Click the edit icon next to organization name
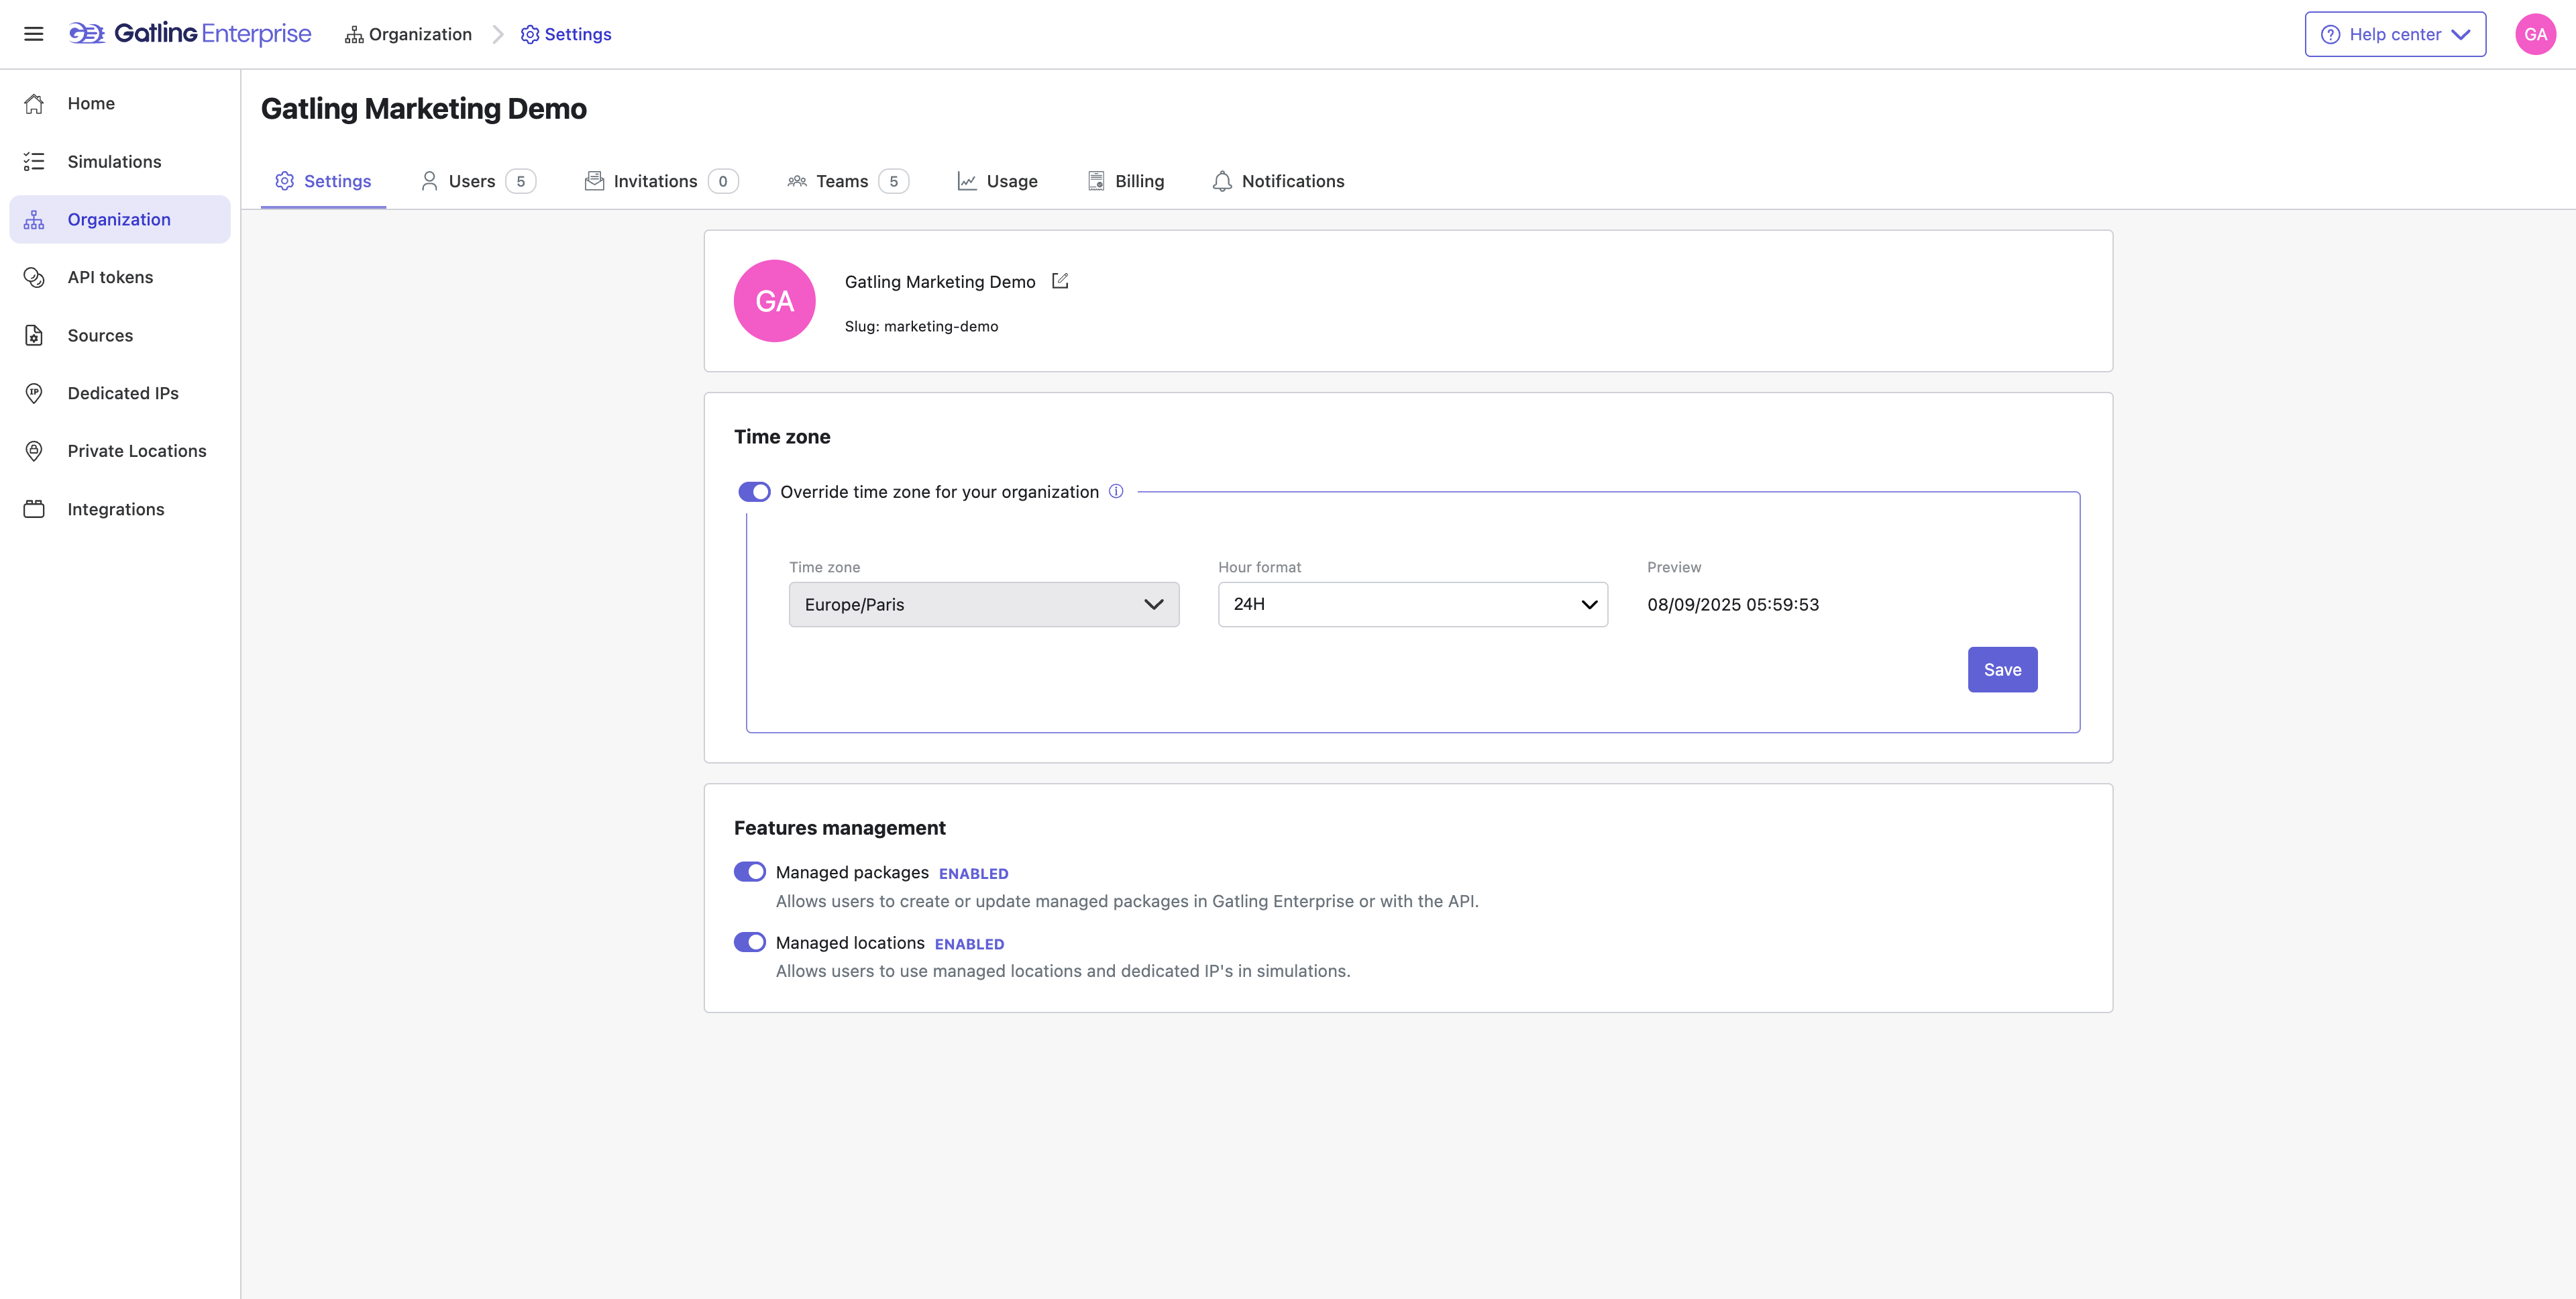2576x1299 pixels. pyautogui.click(x=1060, y=281)
